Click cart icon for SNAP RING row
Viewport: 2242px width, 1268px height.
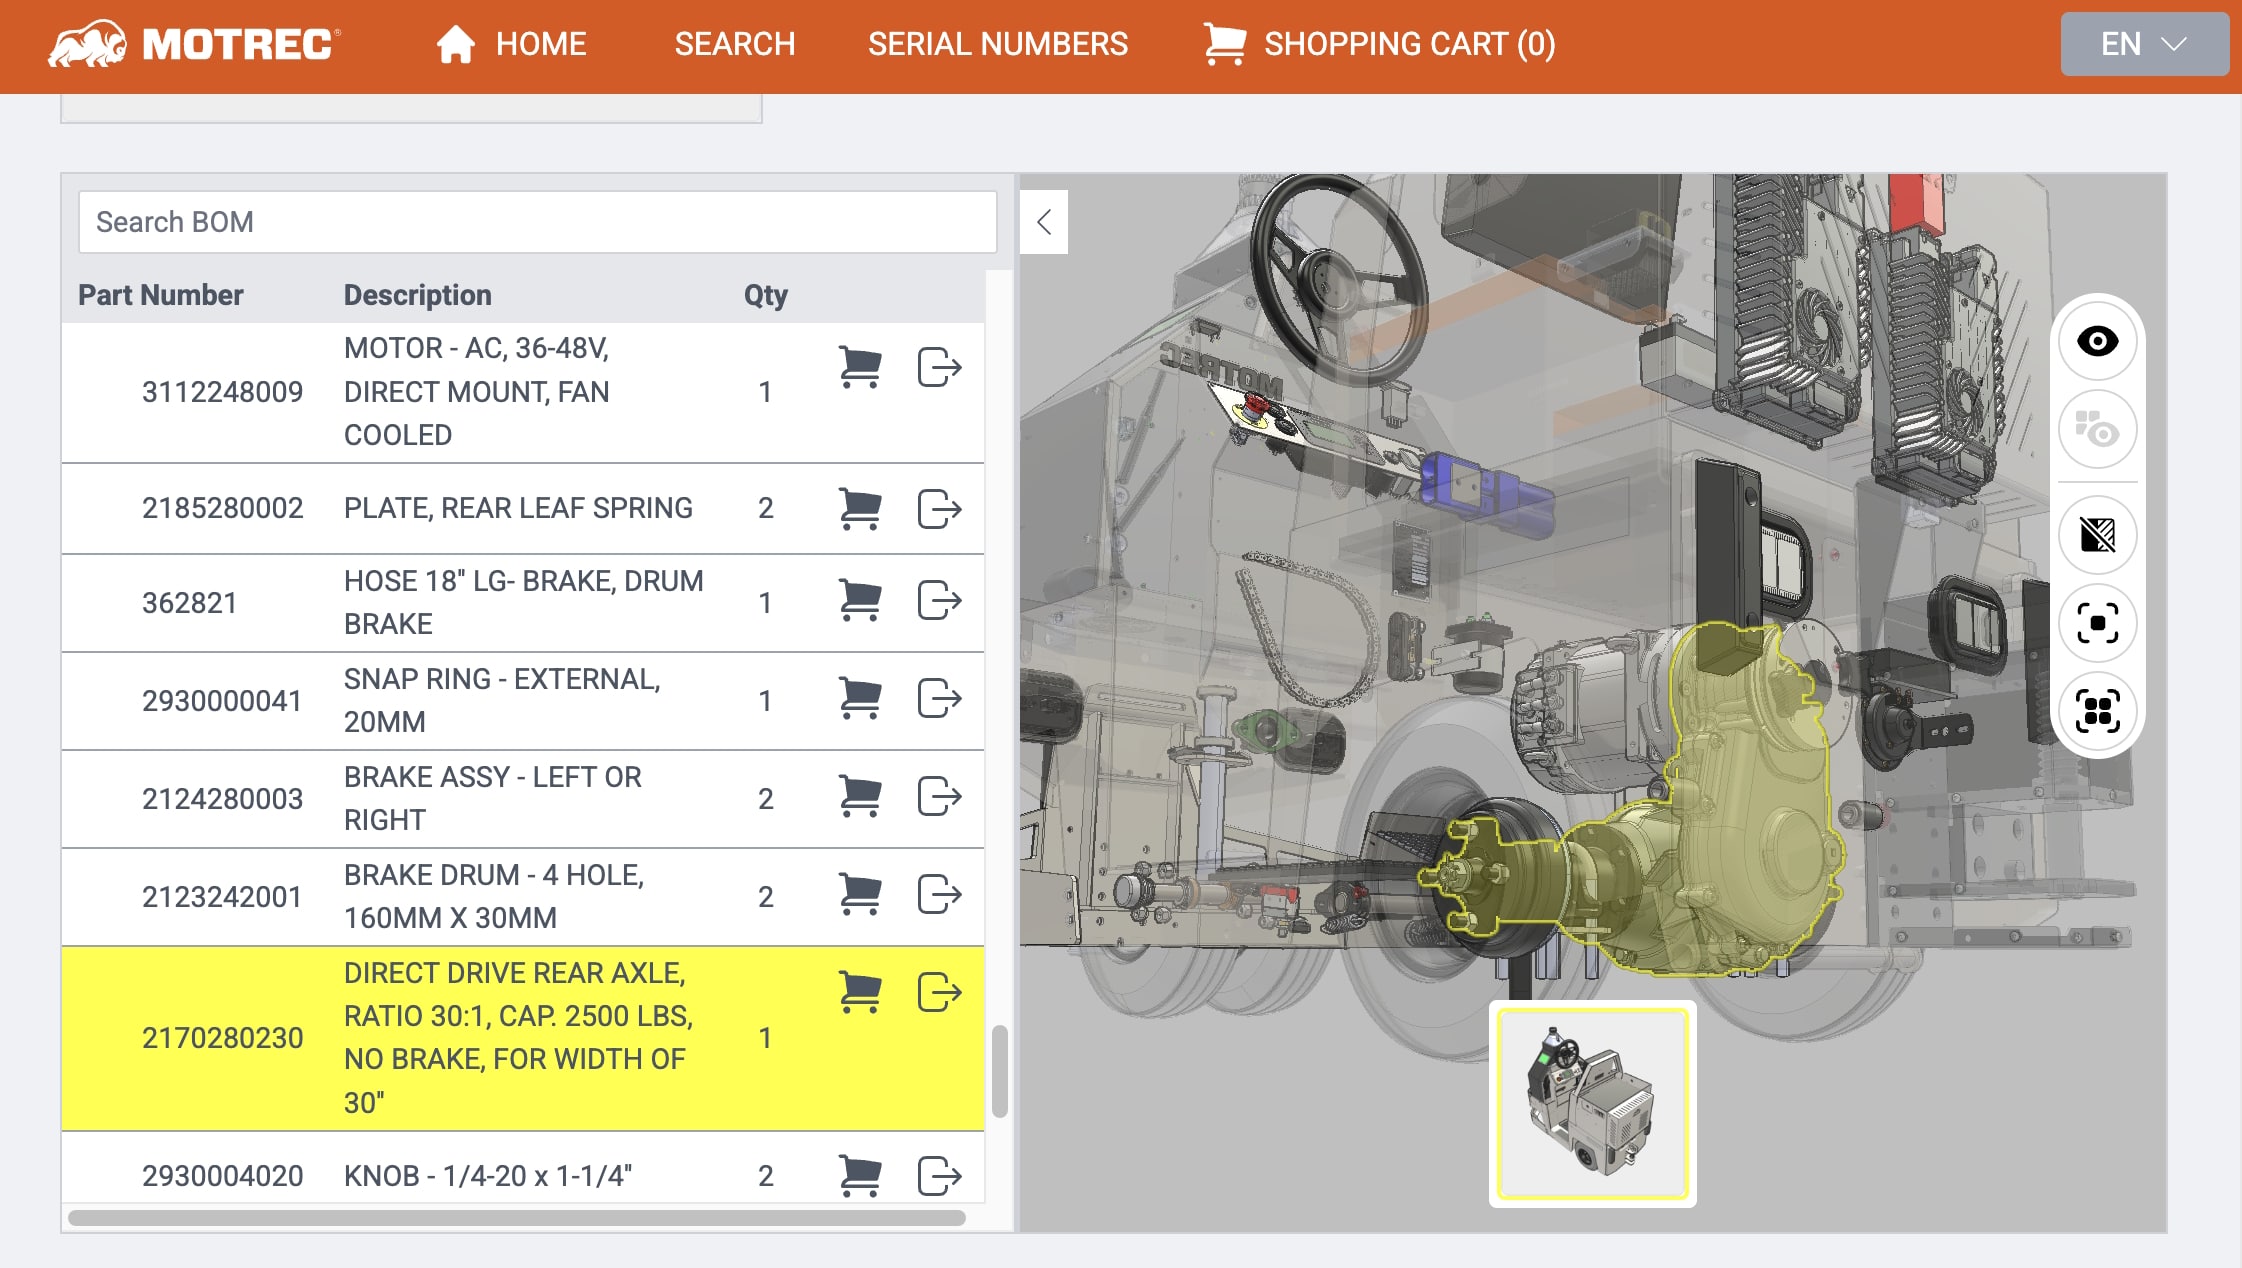click(x=859, y=698)
